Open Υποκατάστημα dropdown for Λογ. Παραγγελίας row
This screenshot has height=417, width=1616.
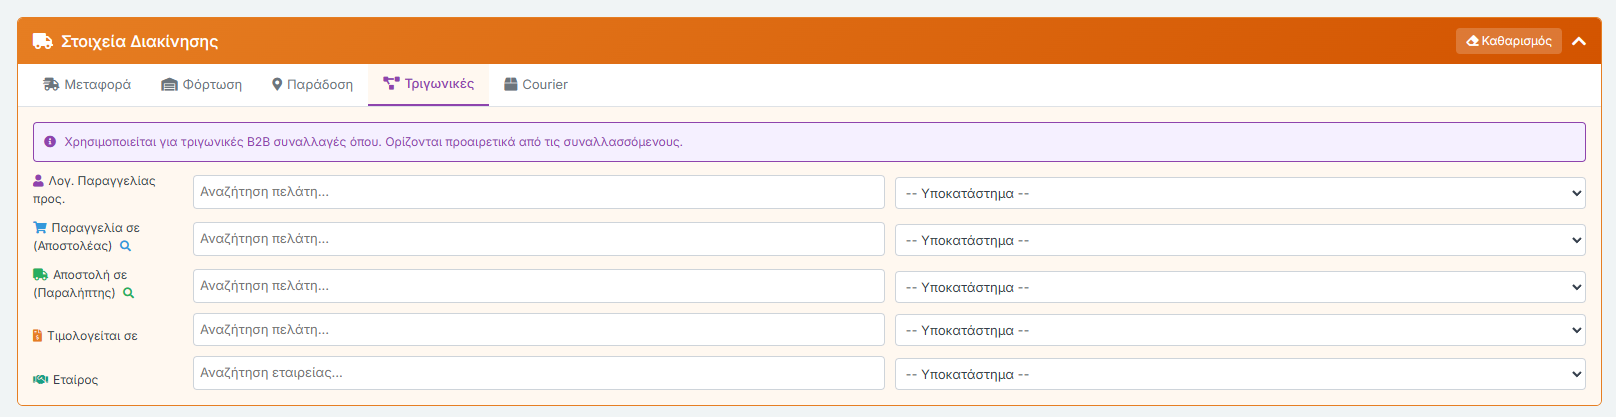1240,193
